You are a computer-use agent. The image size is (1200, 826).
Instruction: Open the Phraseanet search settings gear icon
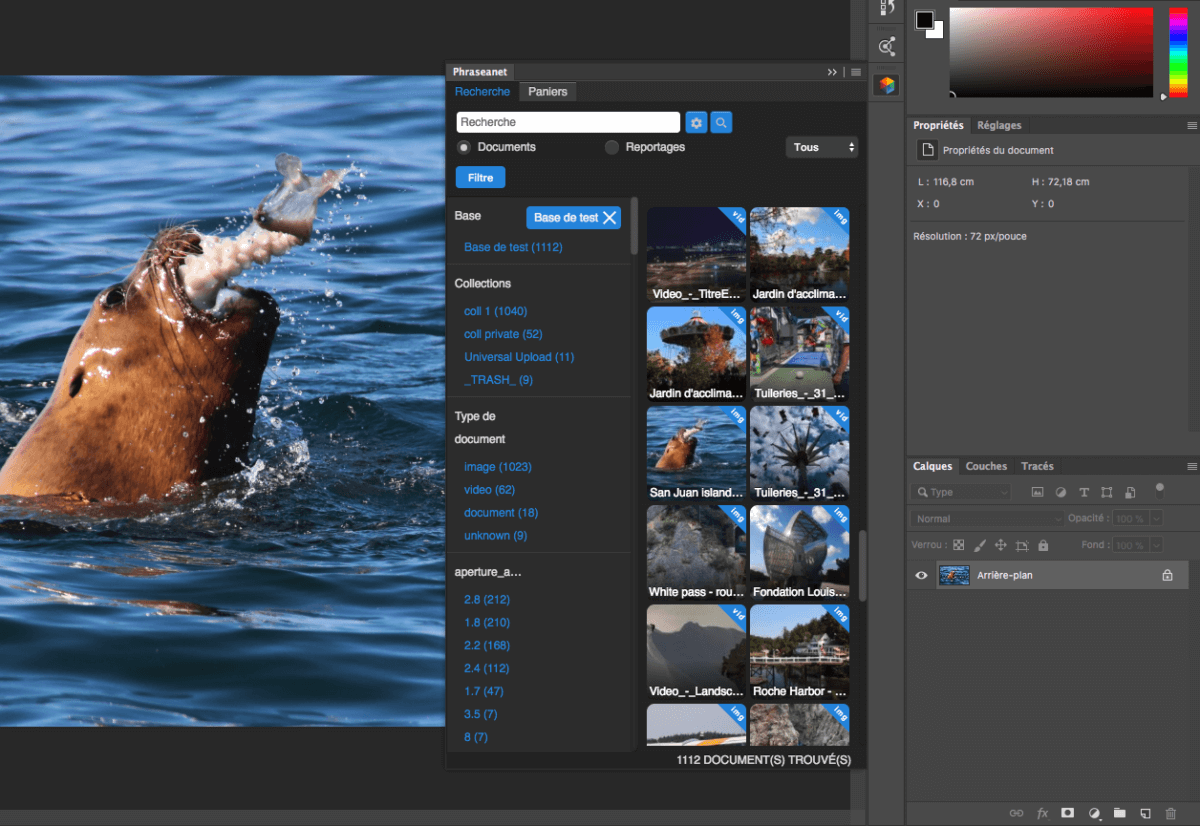click(696, 122)
